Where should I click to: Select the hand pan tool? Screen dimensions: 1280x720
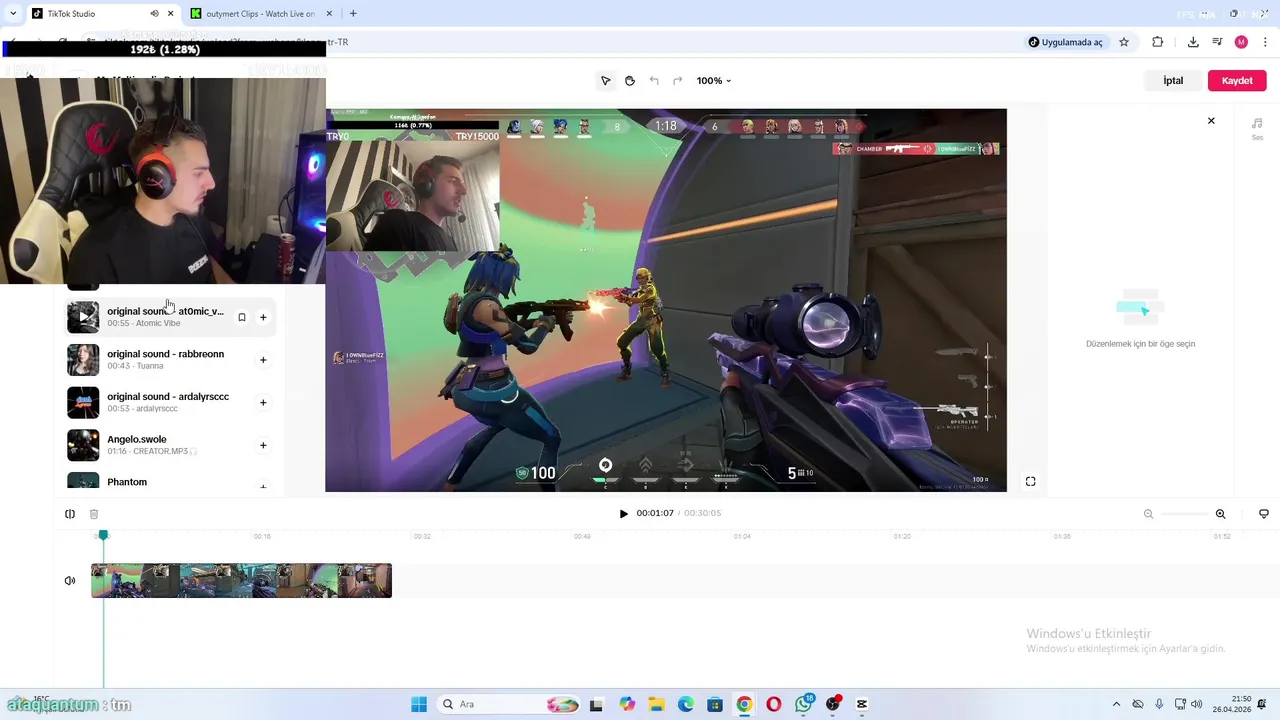(630, 81)
